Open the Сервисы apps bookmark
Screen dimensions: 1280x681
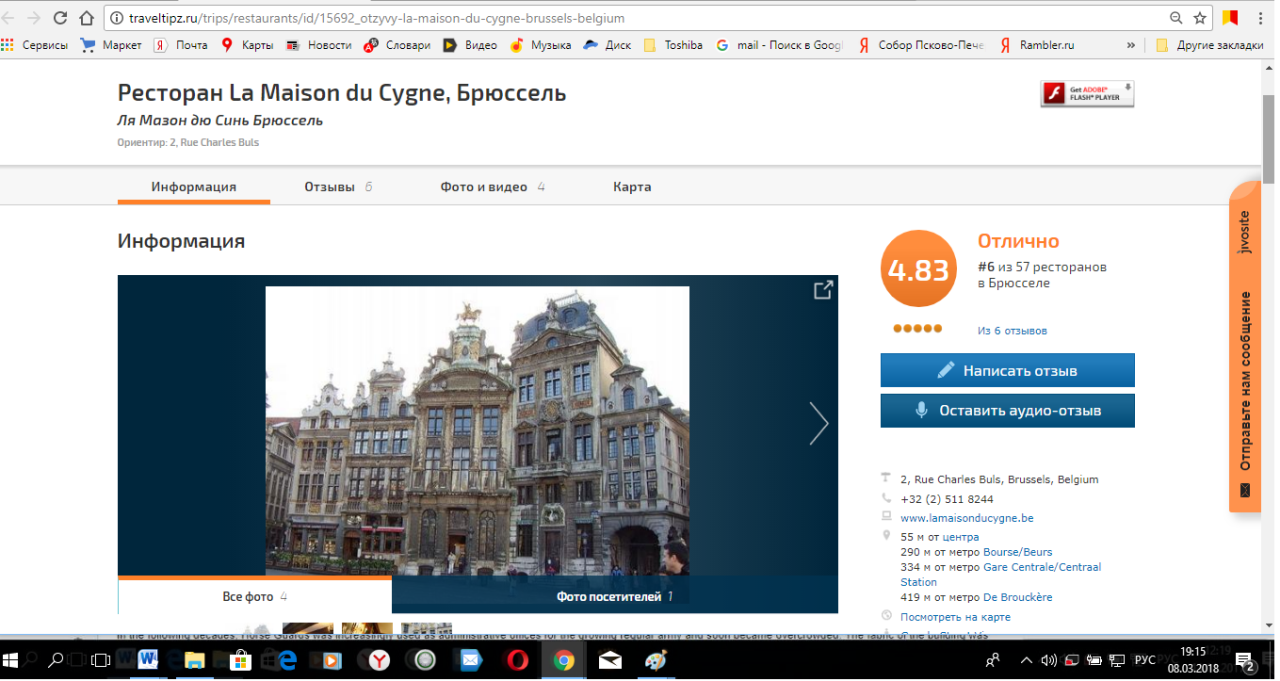35,45
